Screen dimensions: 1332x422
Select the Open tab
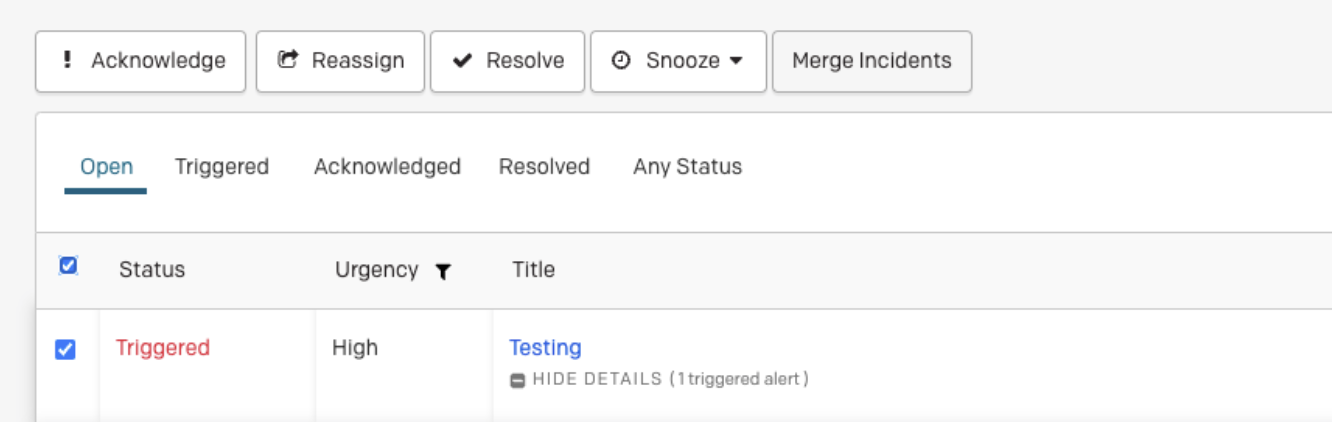click(107, 167)
